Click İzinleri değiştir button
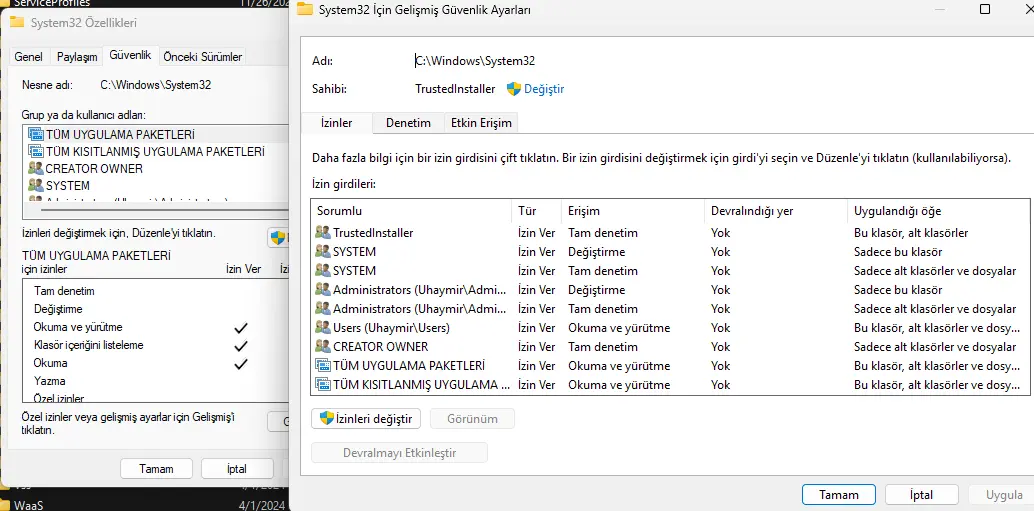 coord(366,418)
